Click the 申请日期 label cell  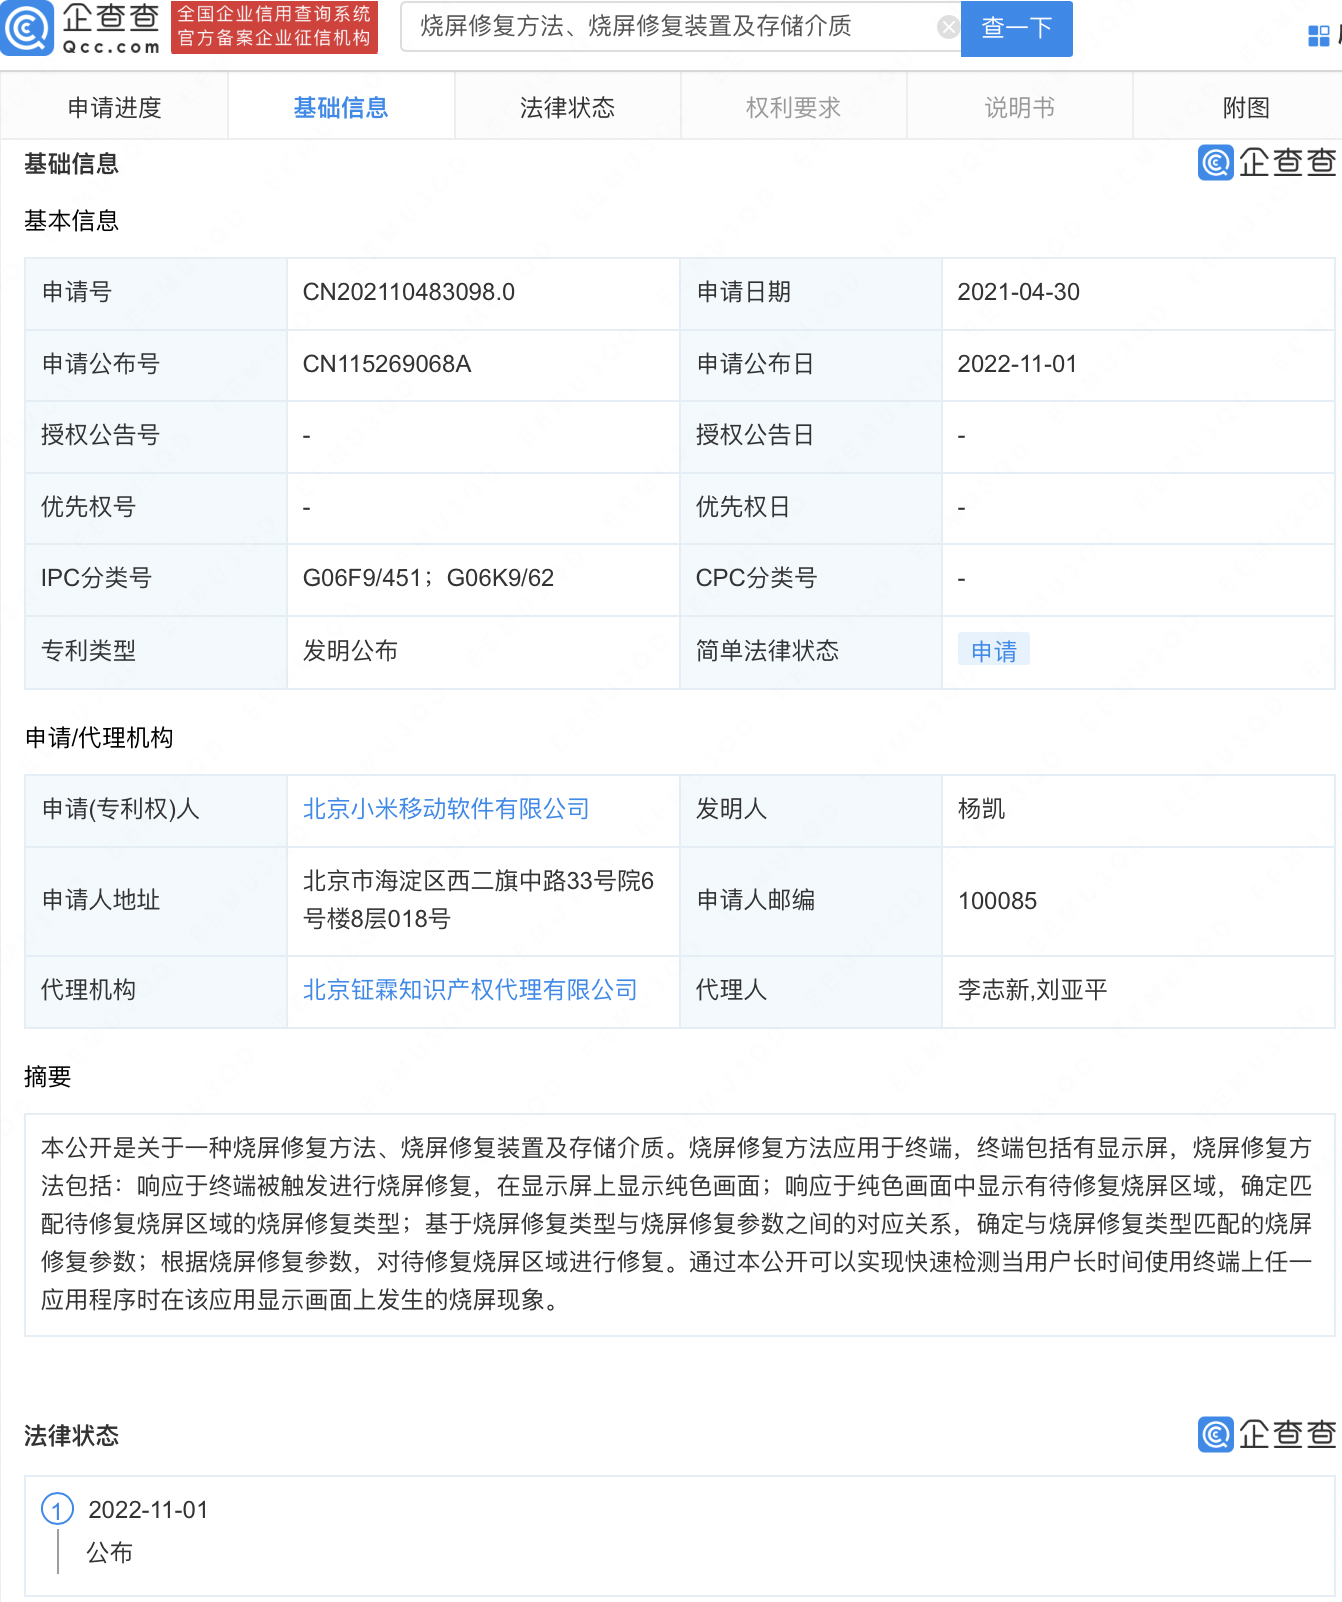point(811,292)
